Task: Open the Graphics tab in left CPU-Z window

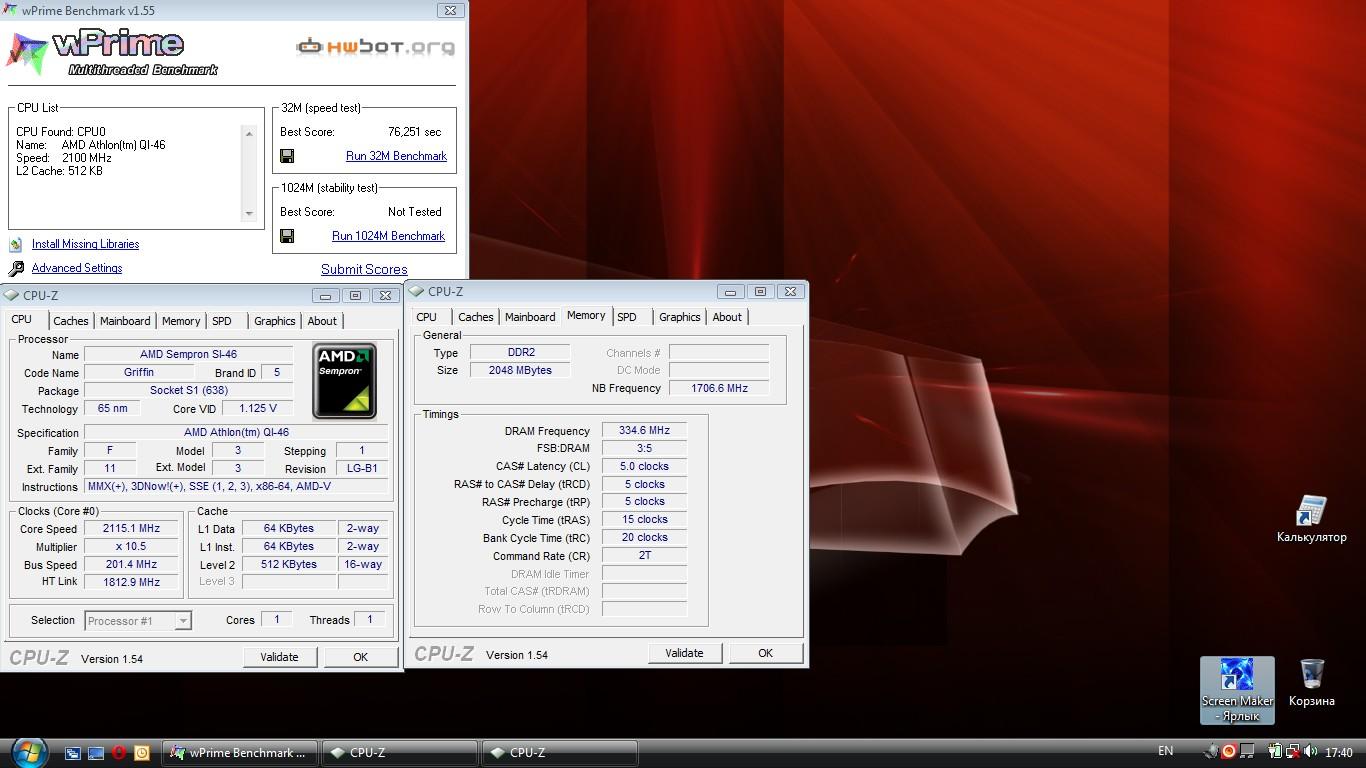Action: [275, 321]
